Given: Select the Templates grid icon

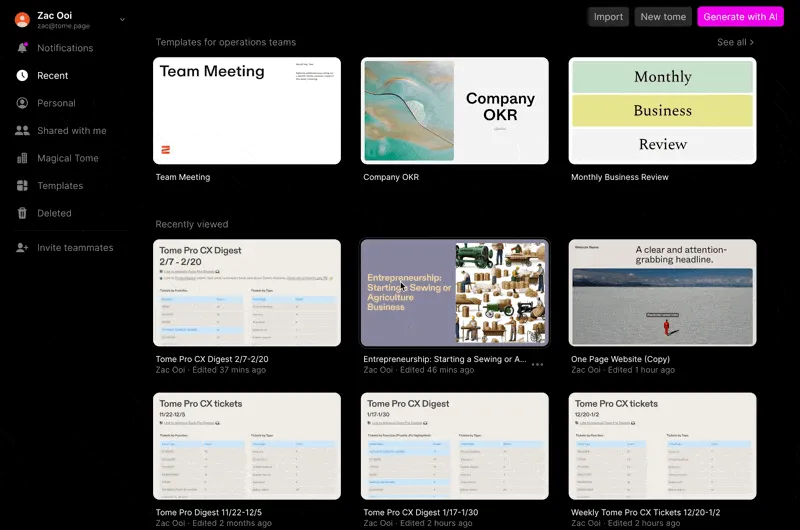Looking at the screenshot, I should point(22,186).
